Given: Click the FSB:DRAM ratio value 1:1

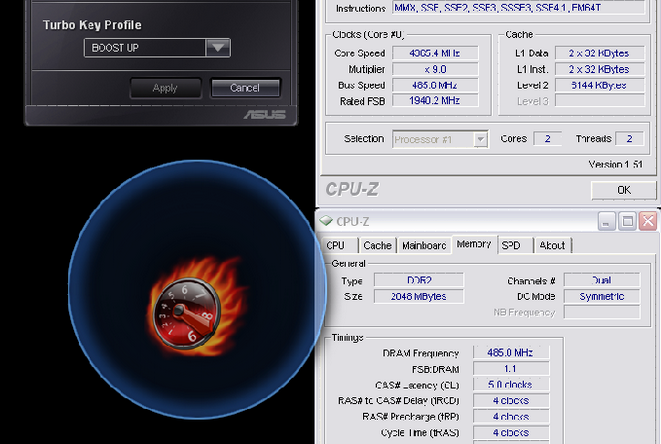Looking at the screenshot, I should [511, 369].
